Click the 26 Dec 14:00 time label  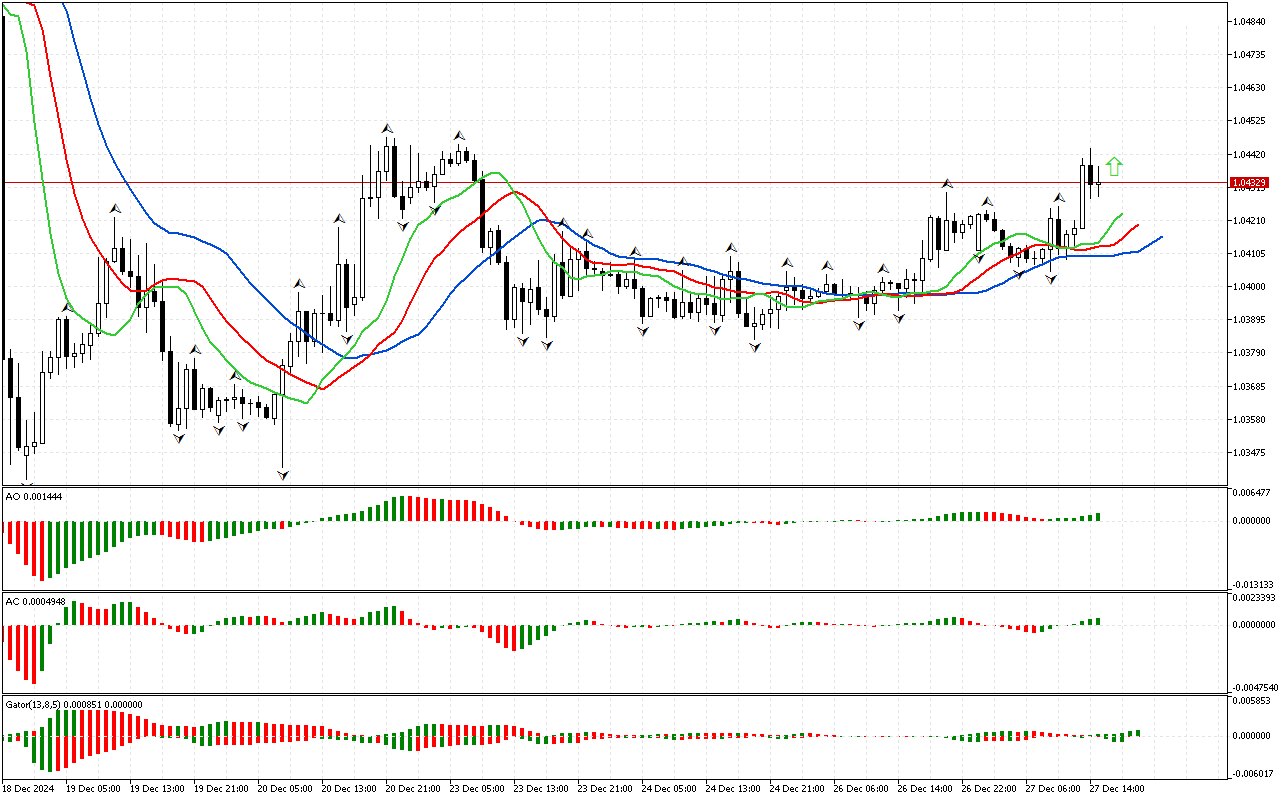(925, 789)
